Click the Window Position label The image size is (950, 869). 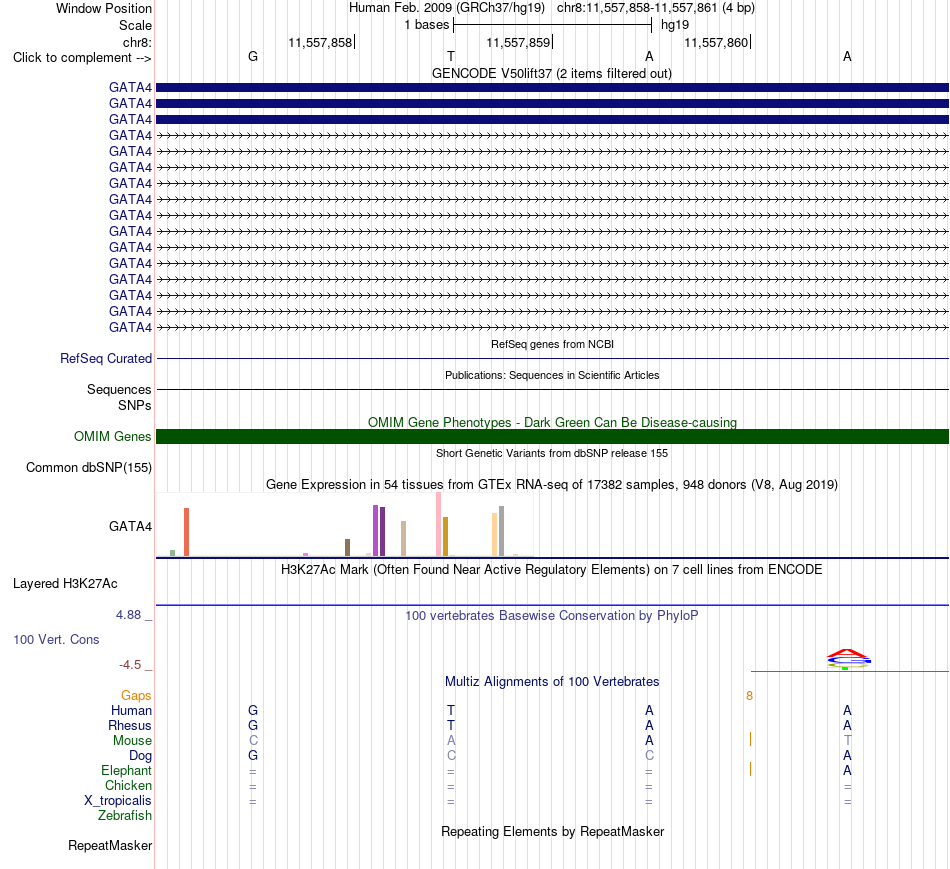(x=104, y=8)
